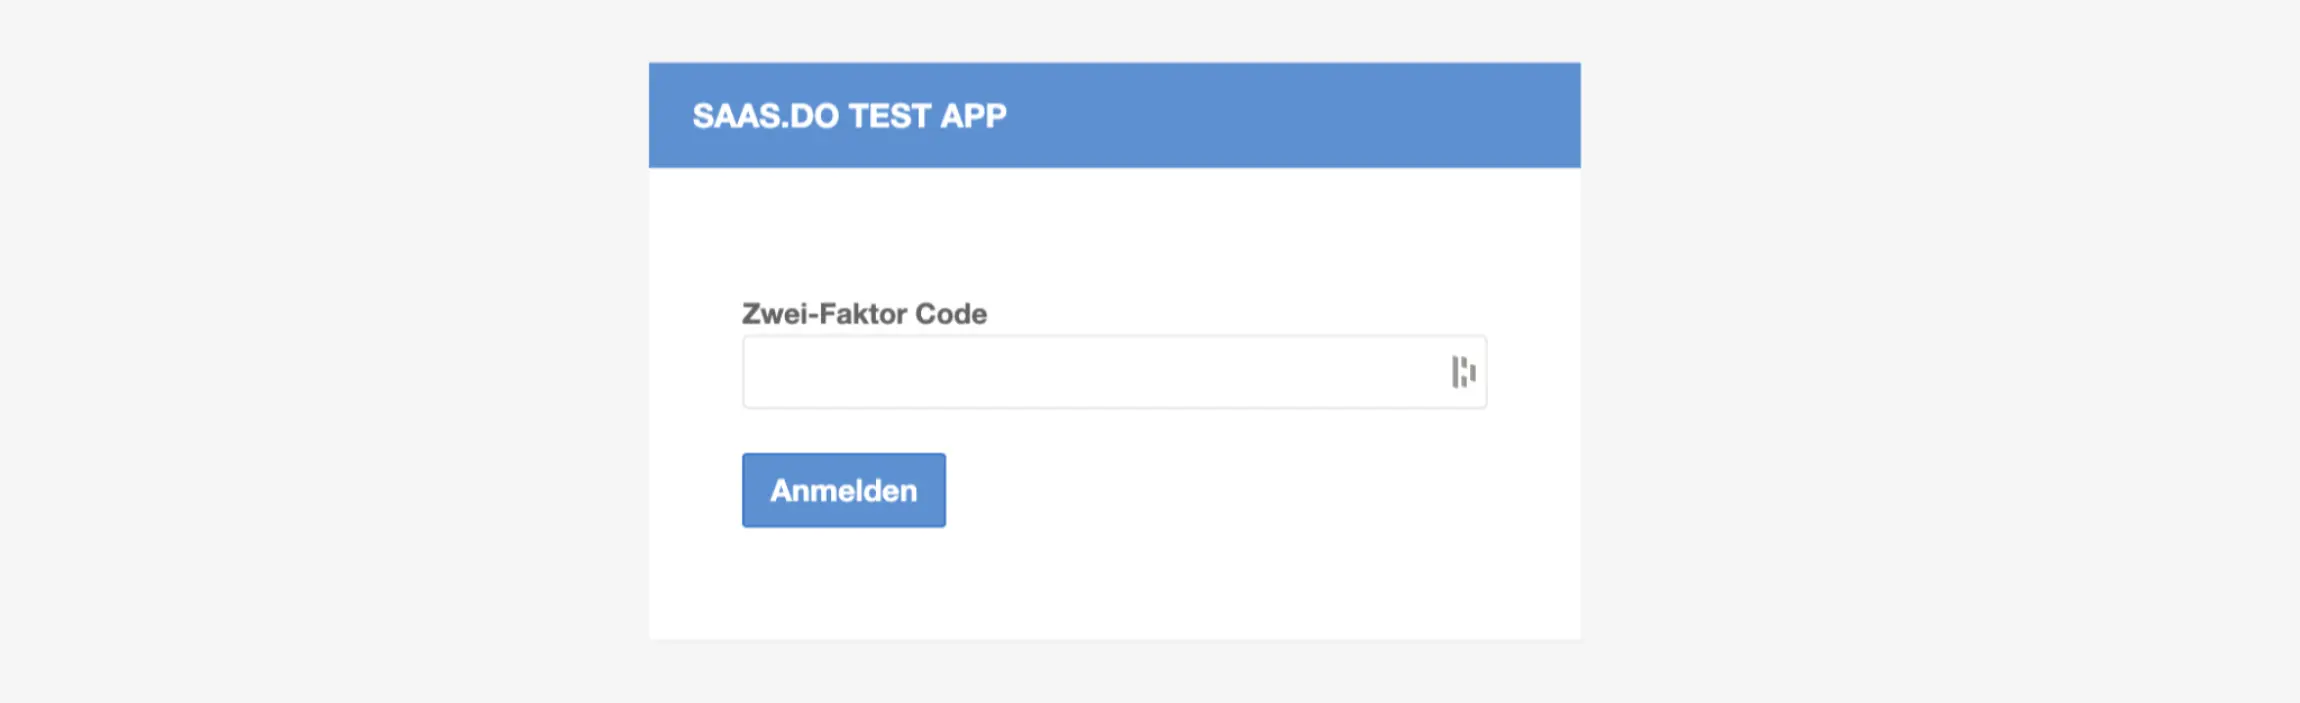Click the grey background right of the card
Screen dimensions: 2300x703
tap(1940, 350)
